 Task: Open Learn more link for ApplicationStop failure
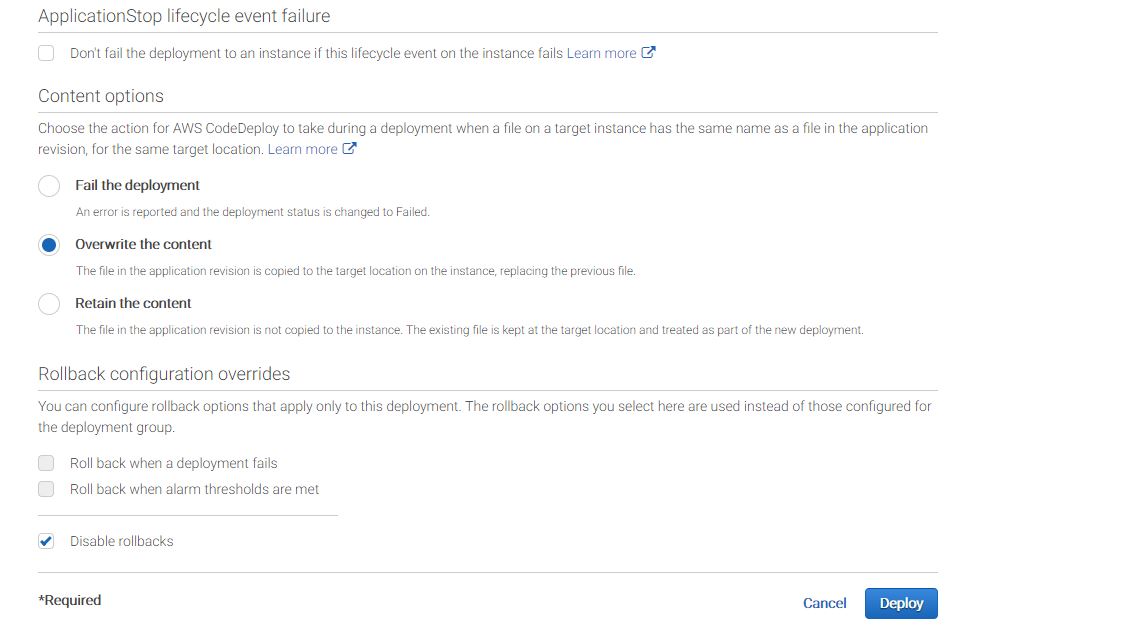tap(601, 53)
